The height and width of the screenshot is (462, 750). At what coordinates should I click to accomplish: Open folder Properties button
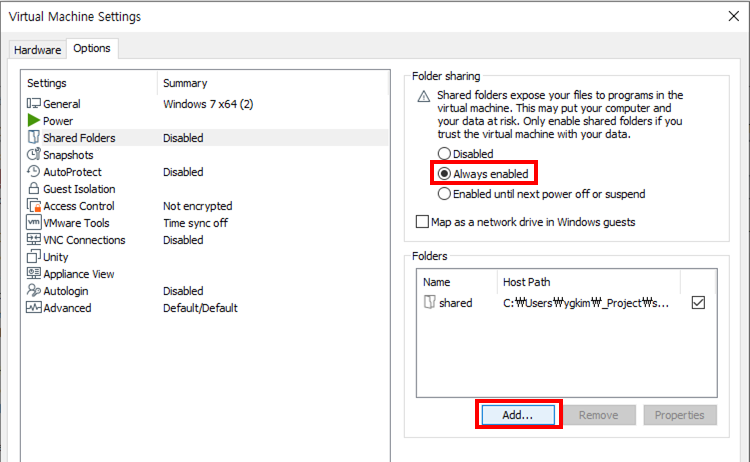[x=680, y=415]
